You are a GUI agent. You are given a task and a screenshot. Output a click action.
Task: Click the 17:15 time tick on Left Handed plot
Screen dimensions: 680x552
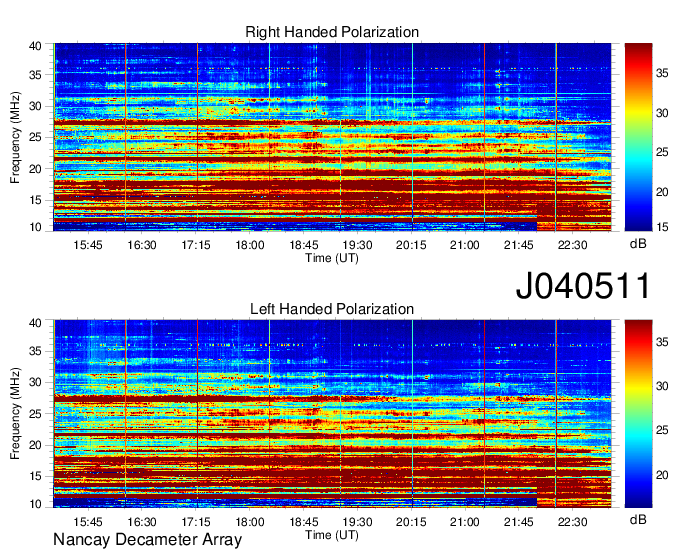pyautogui.click(x=196, y=522)
